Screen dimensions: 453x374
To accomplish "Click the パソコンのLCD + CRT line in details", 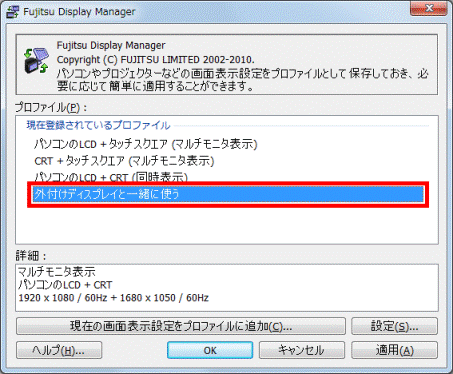I will (x=65, y=285).
